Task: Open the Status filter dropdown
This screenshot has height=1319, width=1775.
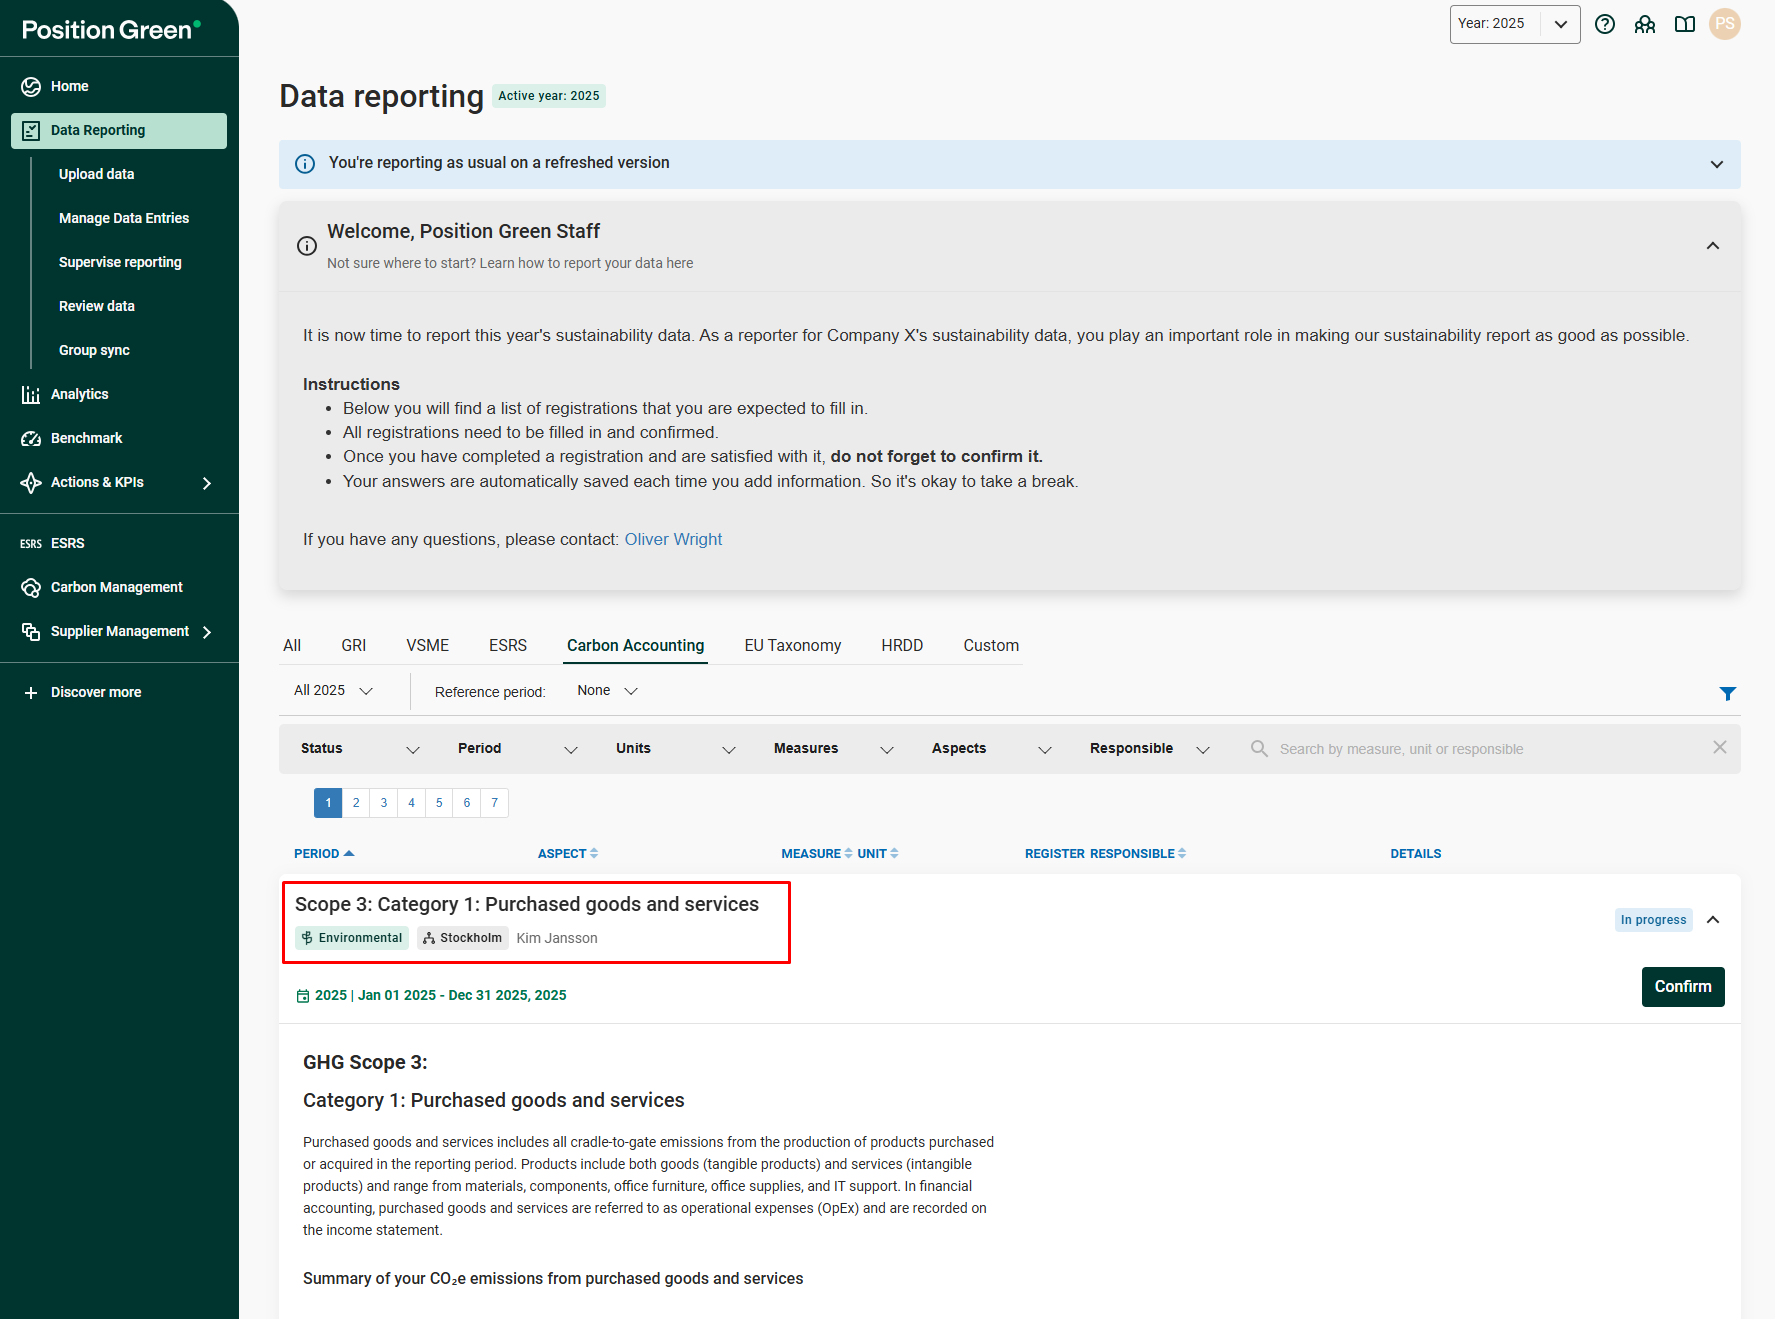Action: pyautogui.click(x=360, y=749)
